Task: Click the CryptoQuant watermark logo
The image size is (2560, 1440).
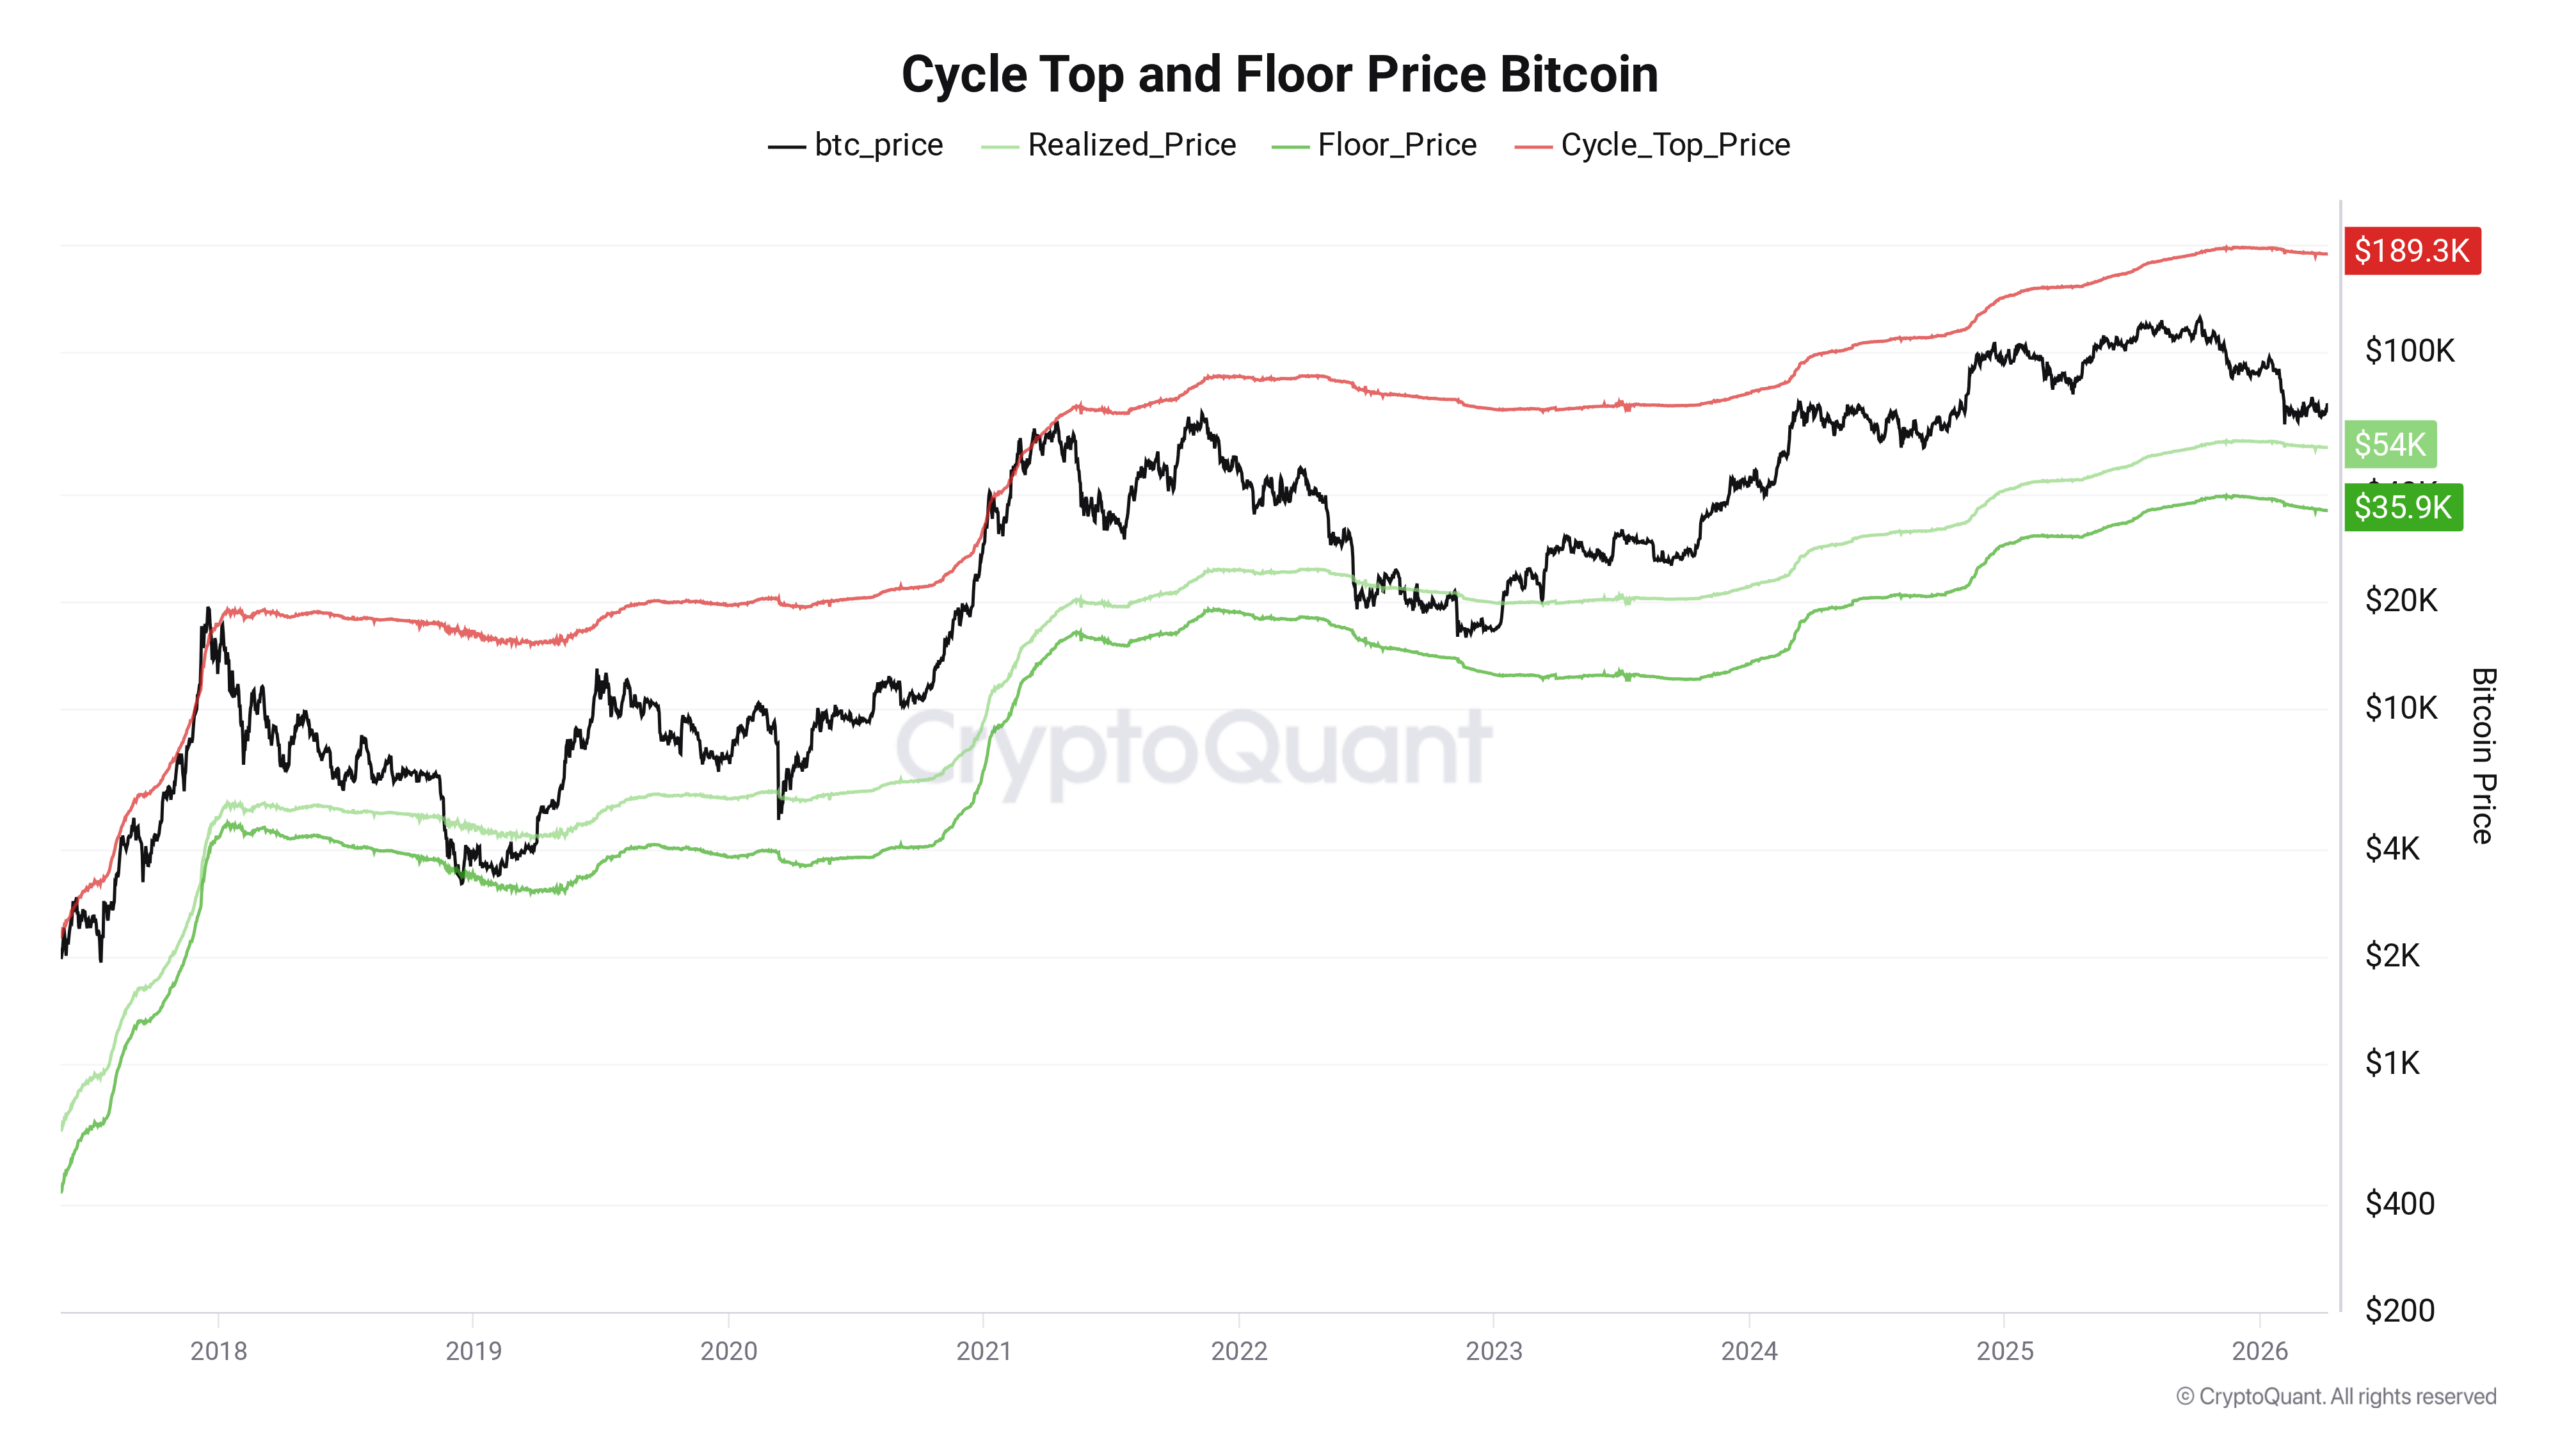Action: coord(1193,748)
